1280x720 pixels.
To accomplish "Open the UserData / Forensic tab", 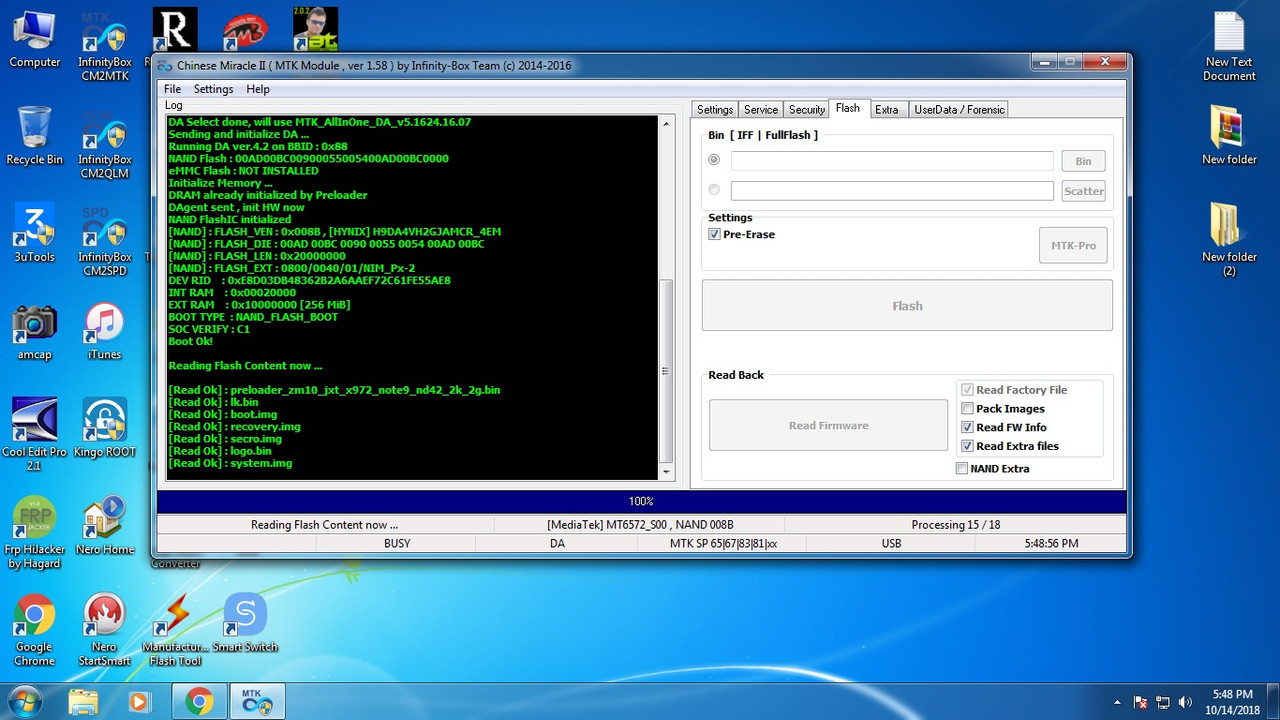I will coord(960,110).
